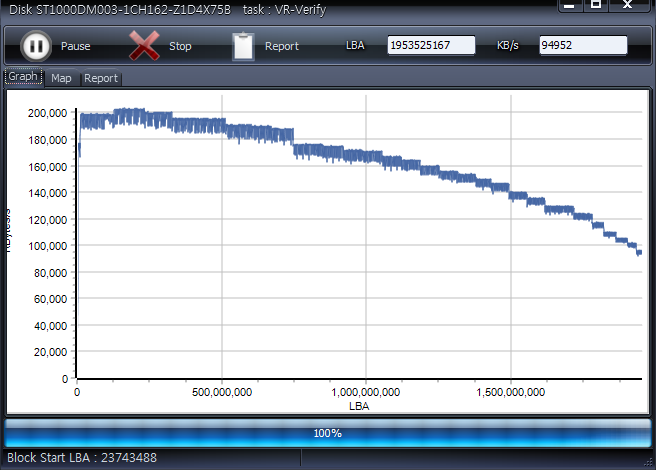Click the red X Stop icon

(x=144, y=46)
